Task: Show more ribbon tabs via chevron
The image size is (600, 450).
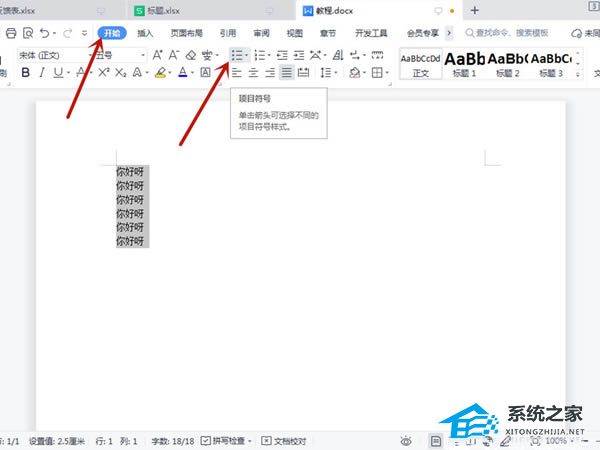Action: (x=449, y=33)
